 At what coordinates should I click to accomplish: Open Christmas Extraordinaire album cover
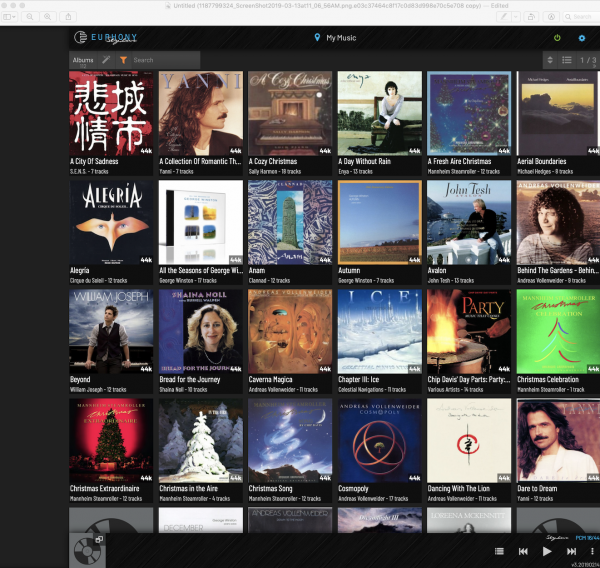click(111, 440)
